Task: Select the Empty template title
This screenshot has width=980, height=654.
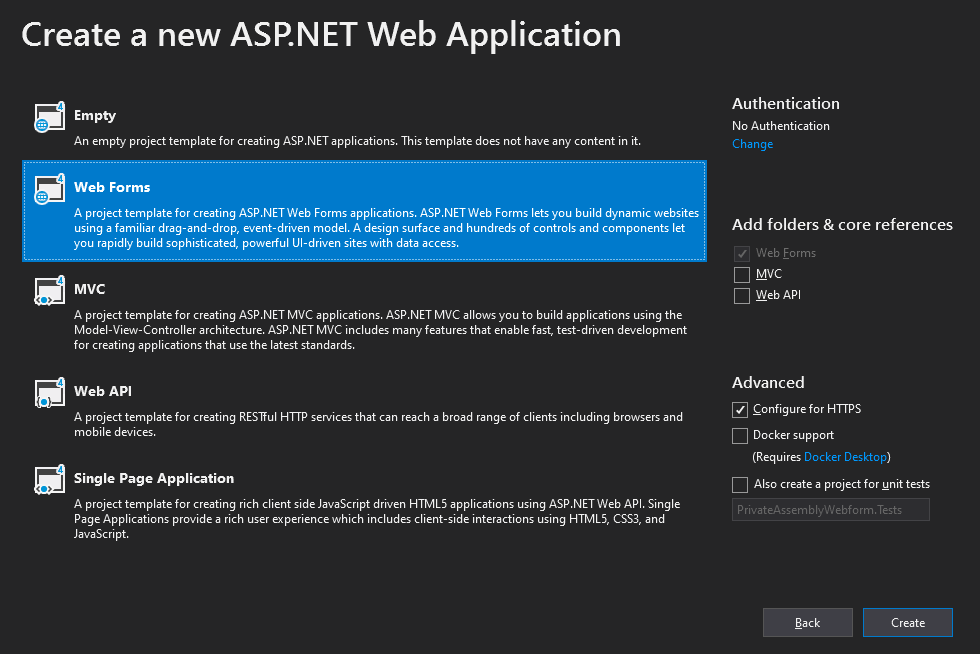Action: [x=95, y=116]
